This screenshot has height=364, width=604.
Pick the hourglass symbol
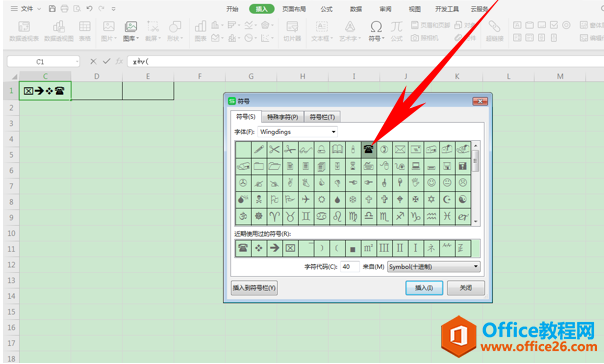tap(353, 166)
